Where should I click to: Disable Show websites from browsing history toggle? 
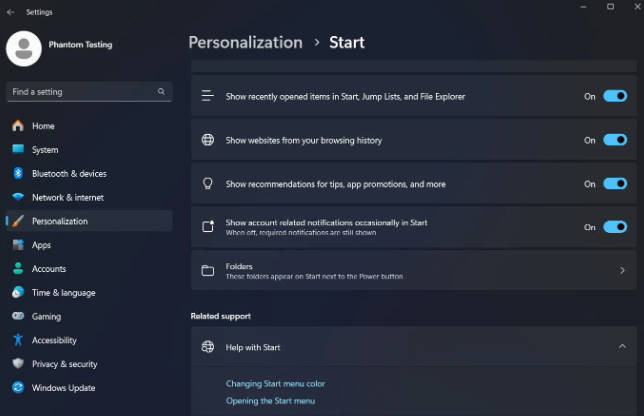tap(615, 140)
